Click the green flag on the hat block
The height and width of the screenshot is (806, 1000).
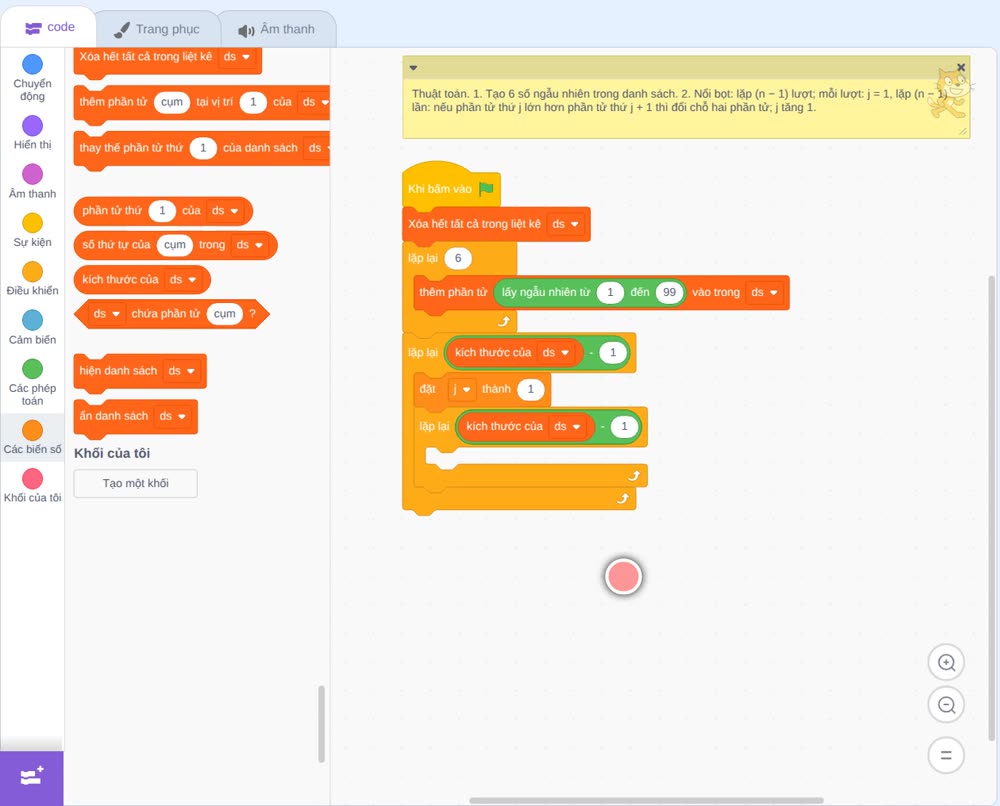click(x=486, y=189)
